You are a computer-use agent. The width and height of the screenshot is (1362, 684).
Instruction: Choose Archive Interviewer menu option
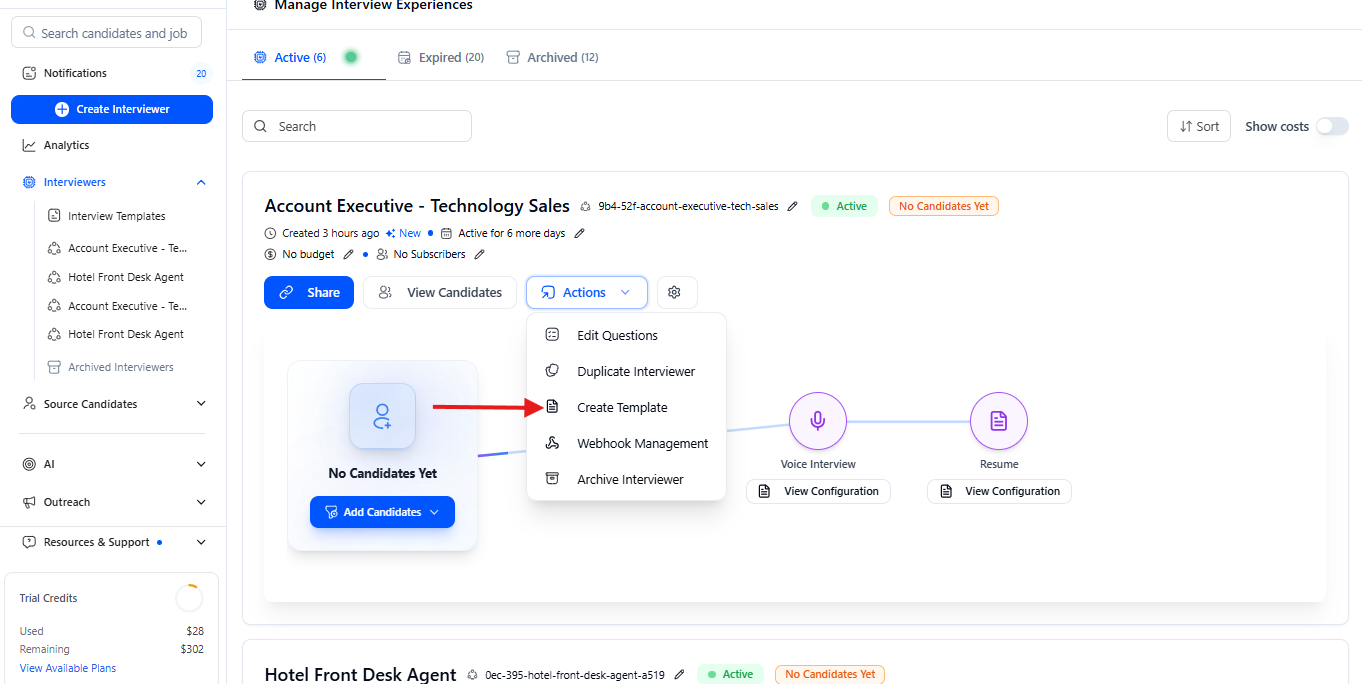(x=630, y=479)
